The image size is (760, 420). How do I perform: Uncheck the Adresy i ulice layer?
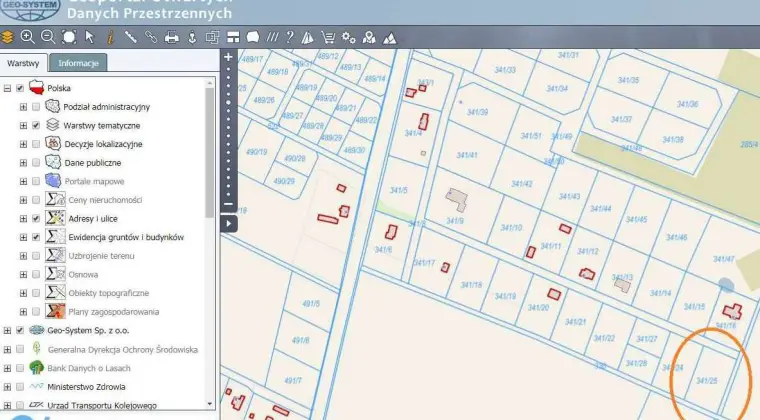[x=37, y=218]
